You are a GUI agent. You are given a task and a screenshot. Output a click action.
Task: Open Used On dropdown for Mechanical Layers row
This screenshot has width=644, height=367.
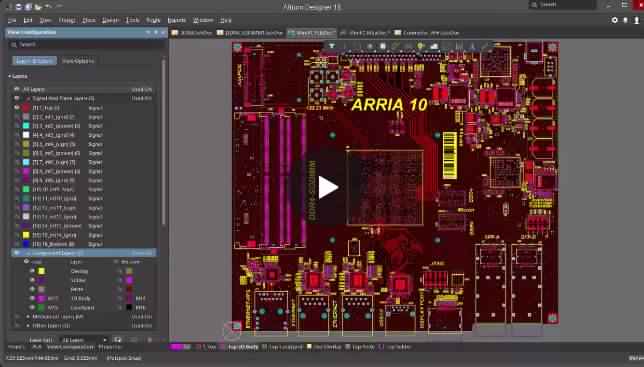[x=142, y=317]
